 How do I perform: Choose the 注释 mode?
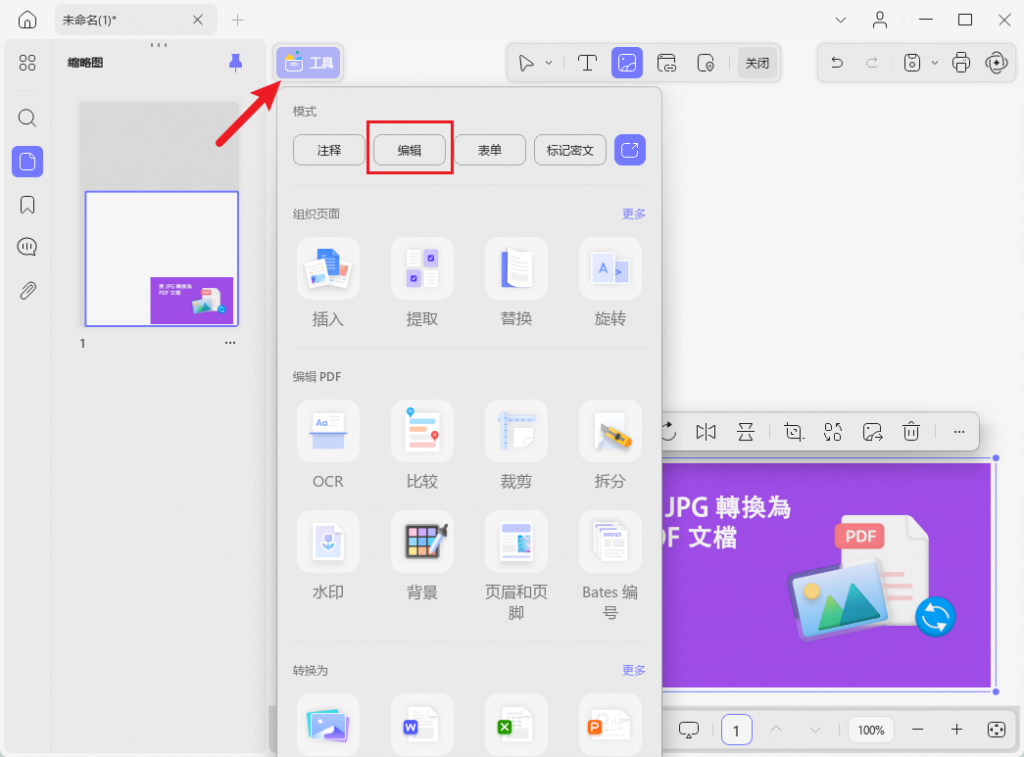(x=329, y=150)
